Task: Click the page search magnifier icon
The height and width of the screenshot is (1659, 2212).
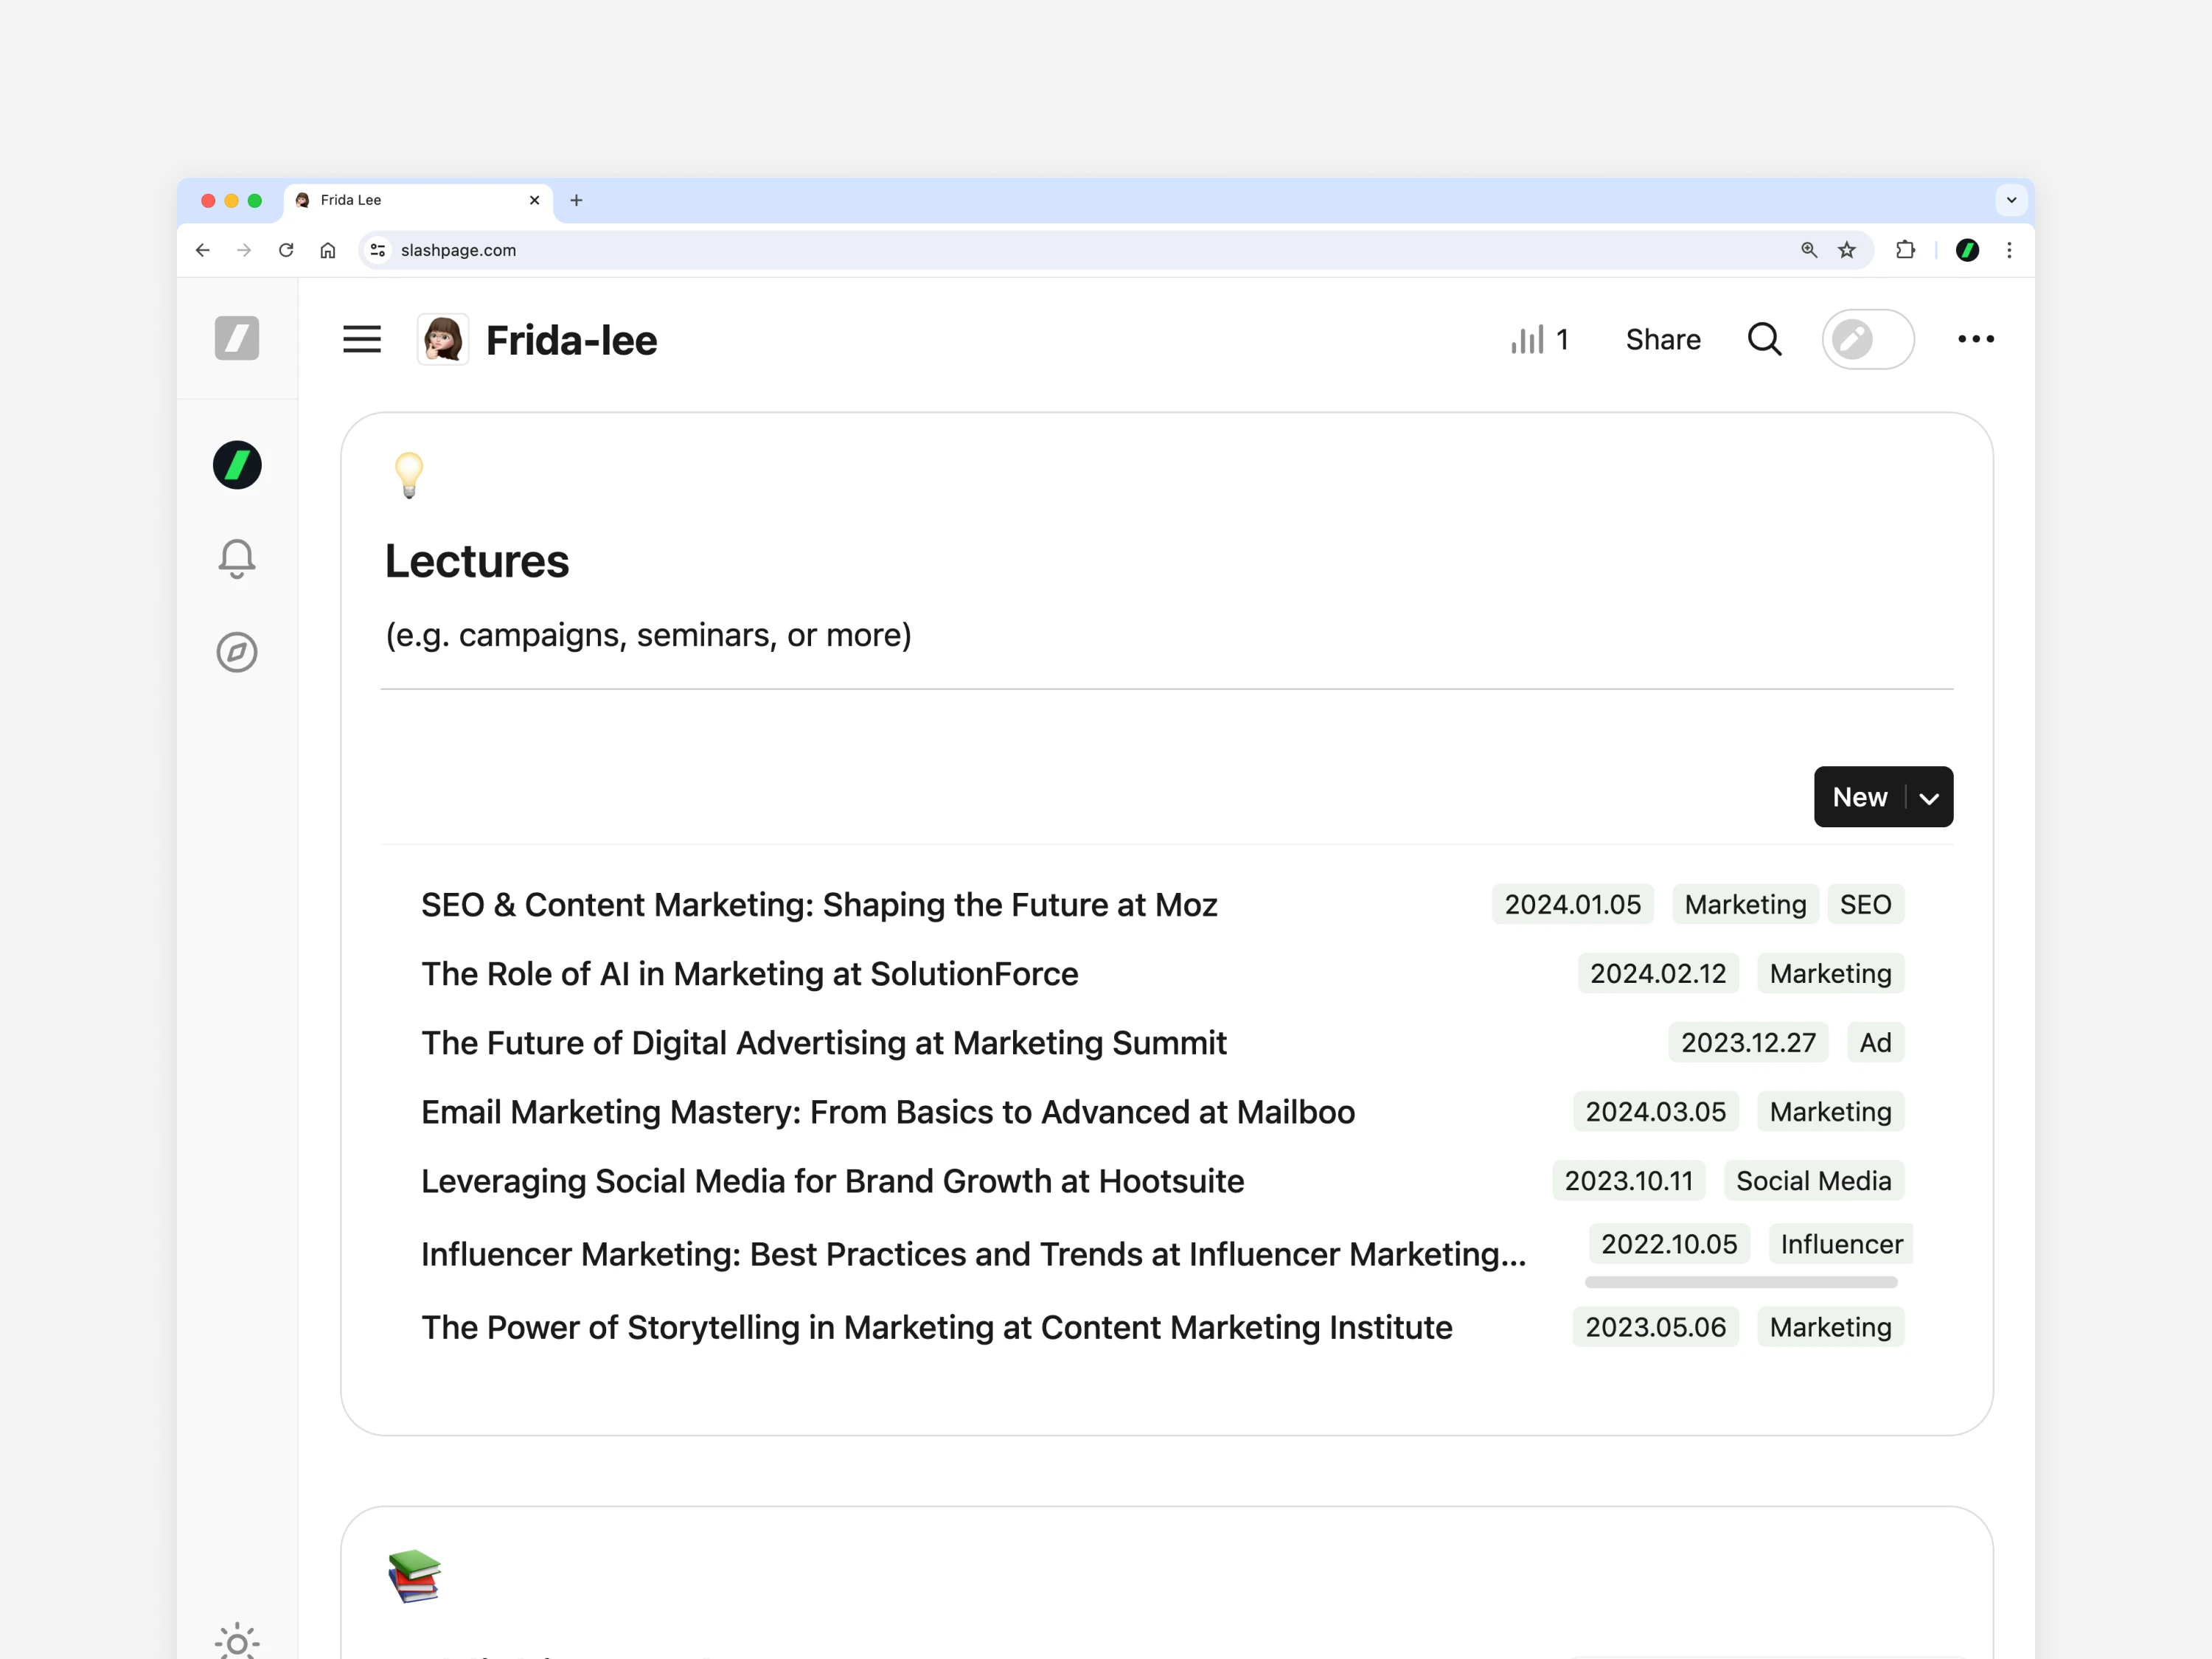Action: (x=1764, y=340)
